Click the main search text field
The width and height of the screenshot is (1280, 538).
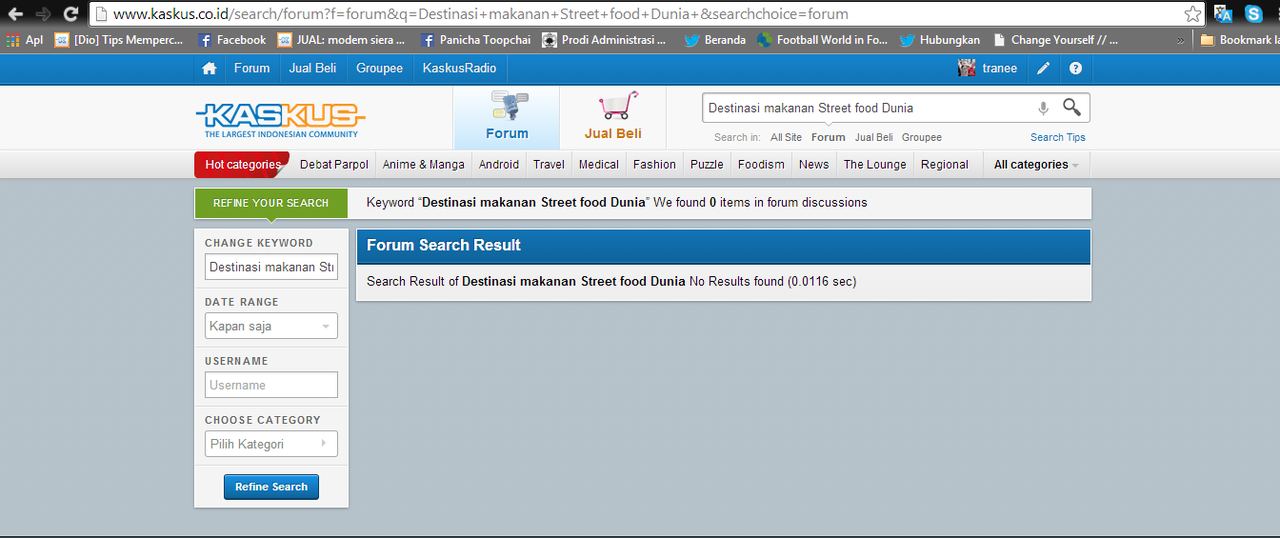[868, 108]
